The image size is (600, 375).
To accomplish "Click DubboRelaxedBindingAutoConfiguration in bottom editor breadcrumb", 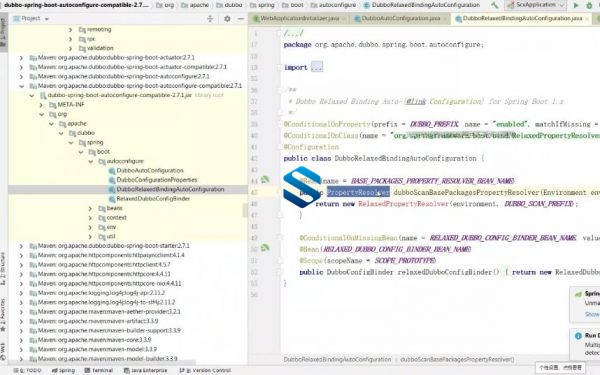I will coord(337,359).
